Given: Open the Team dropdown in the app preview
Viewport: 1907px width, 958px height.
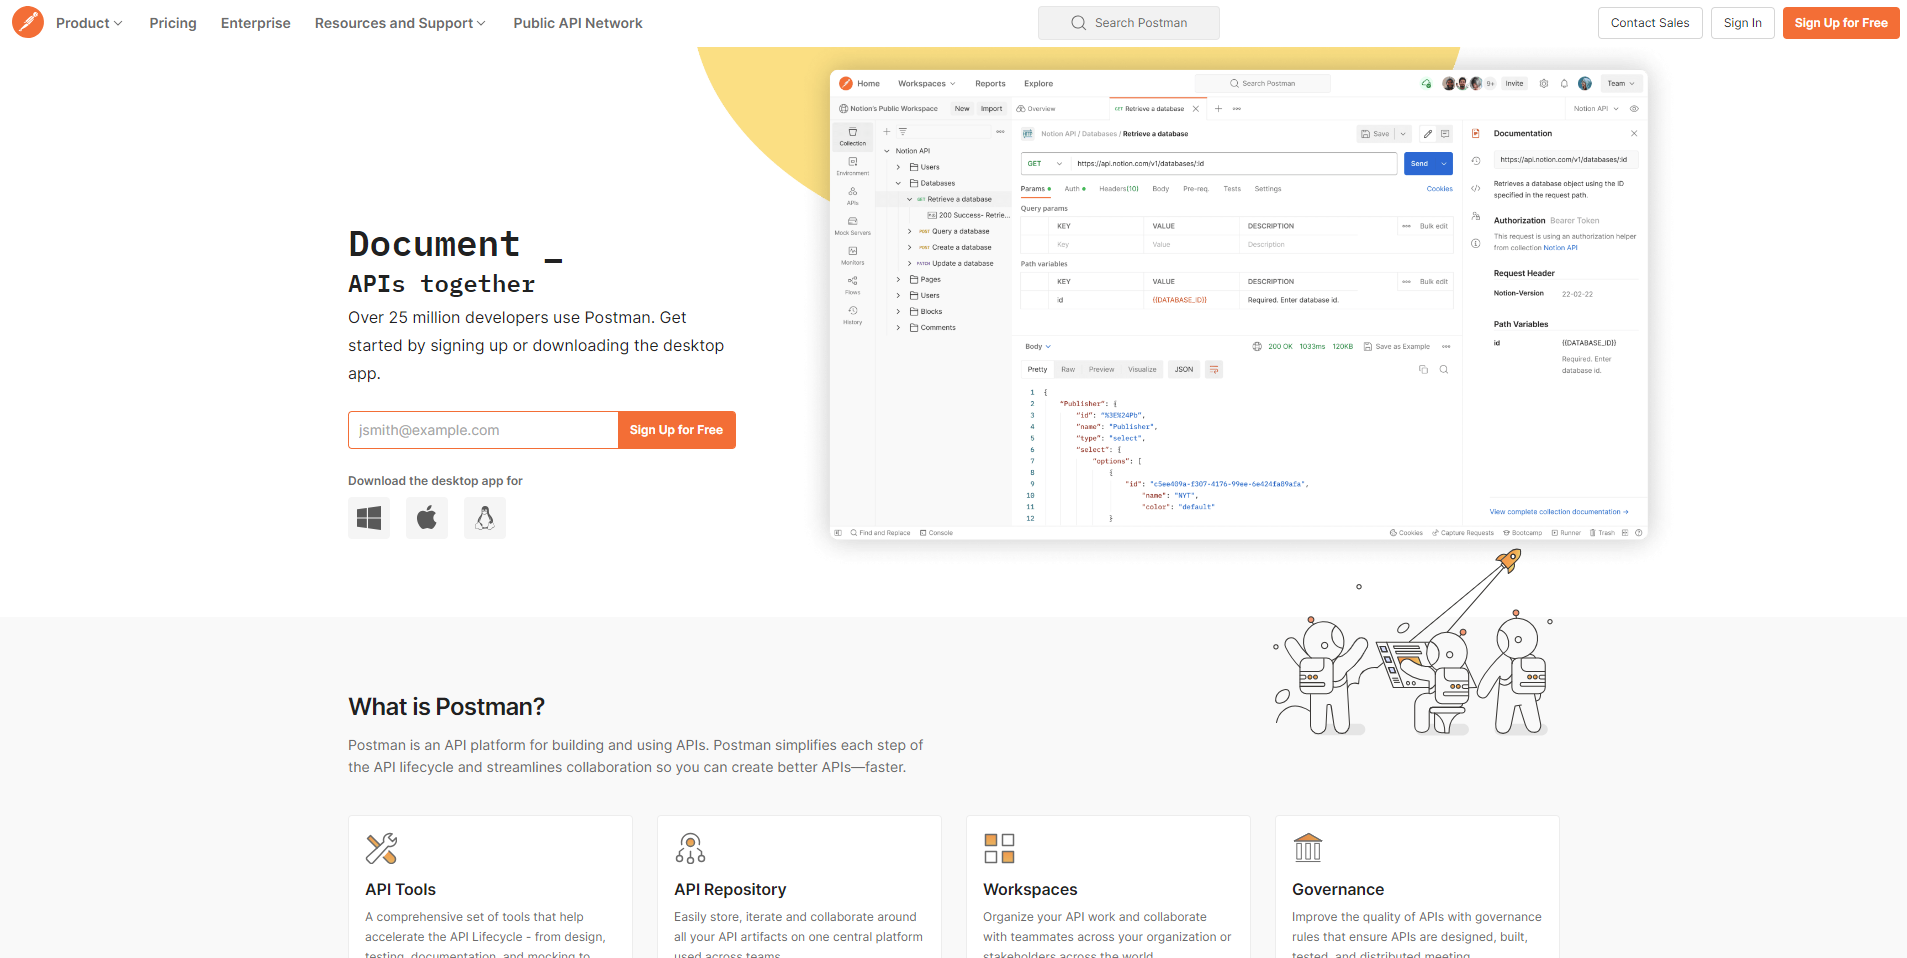Looking at the screenshot, I should click(x=1621, y=84).
